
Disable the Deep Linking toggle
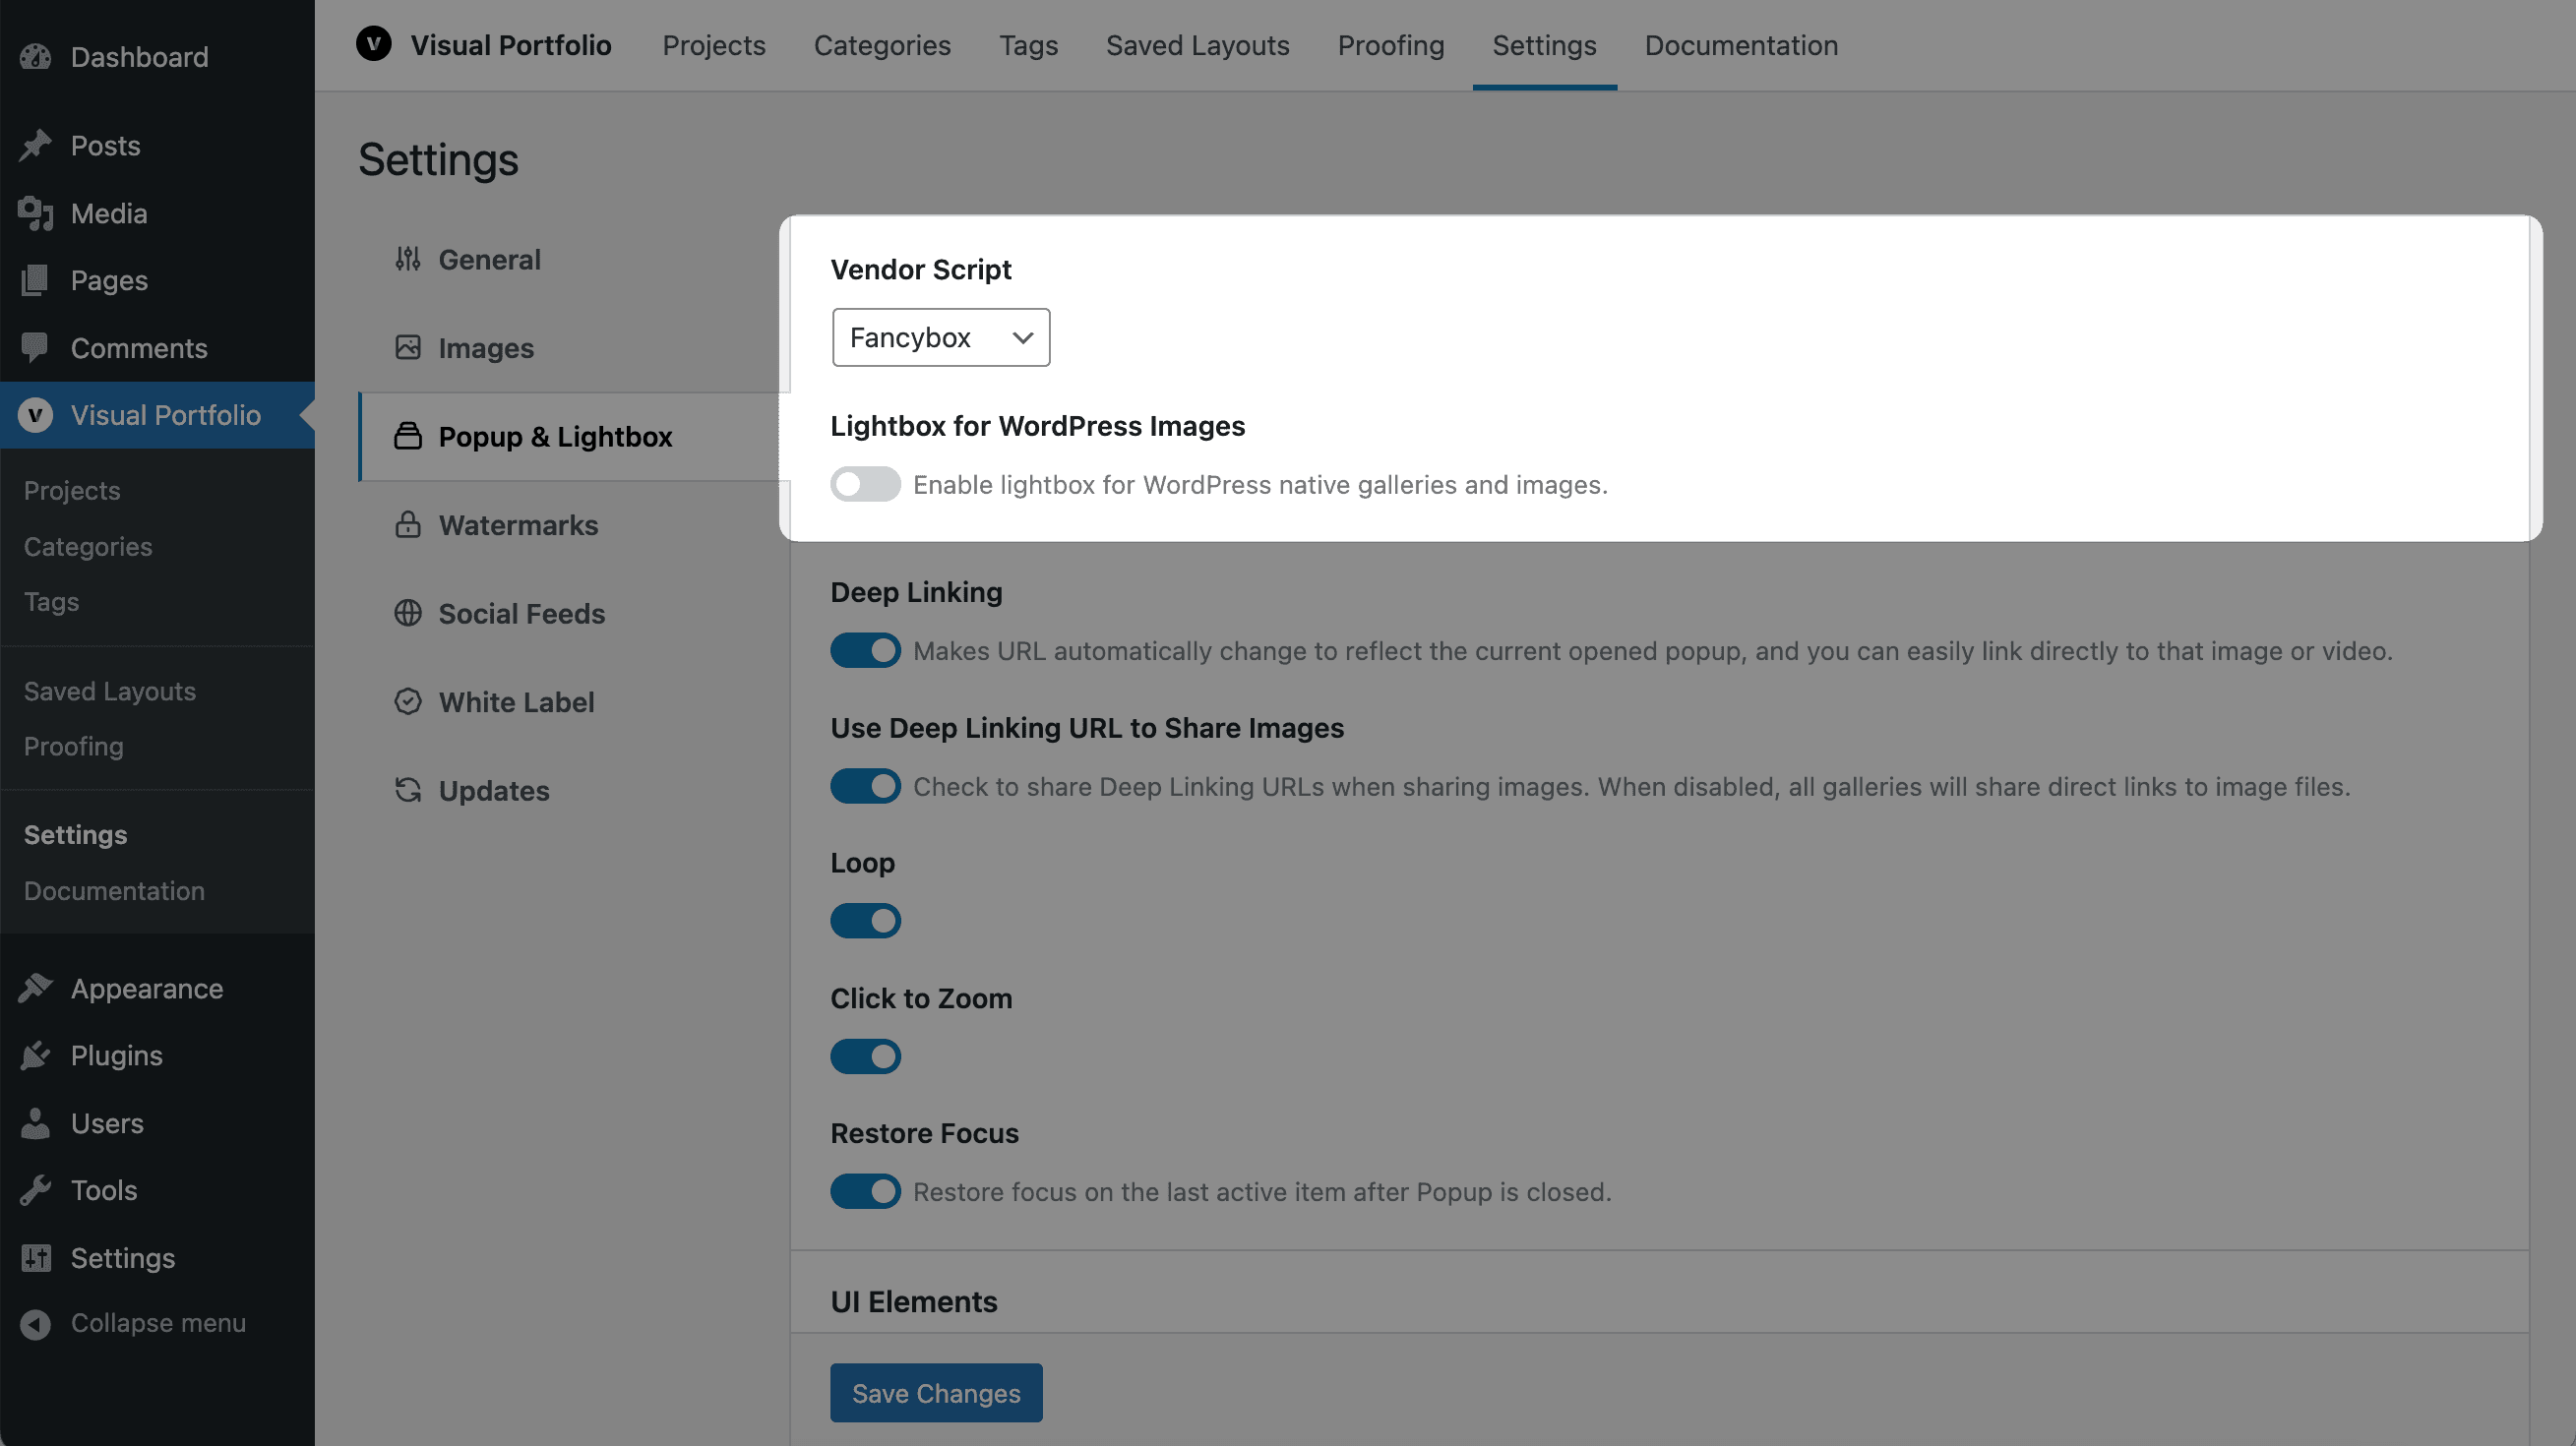(x=865, y=650)
